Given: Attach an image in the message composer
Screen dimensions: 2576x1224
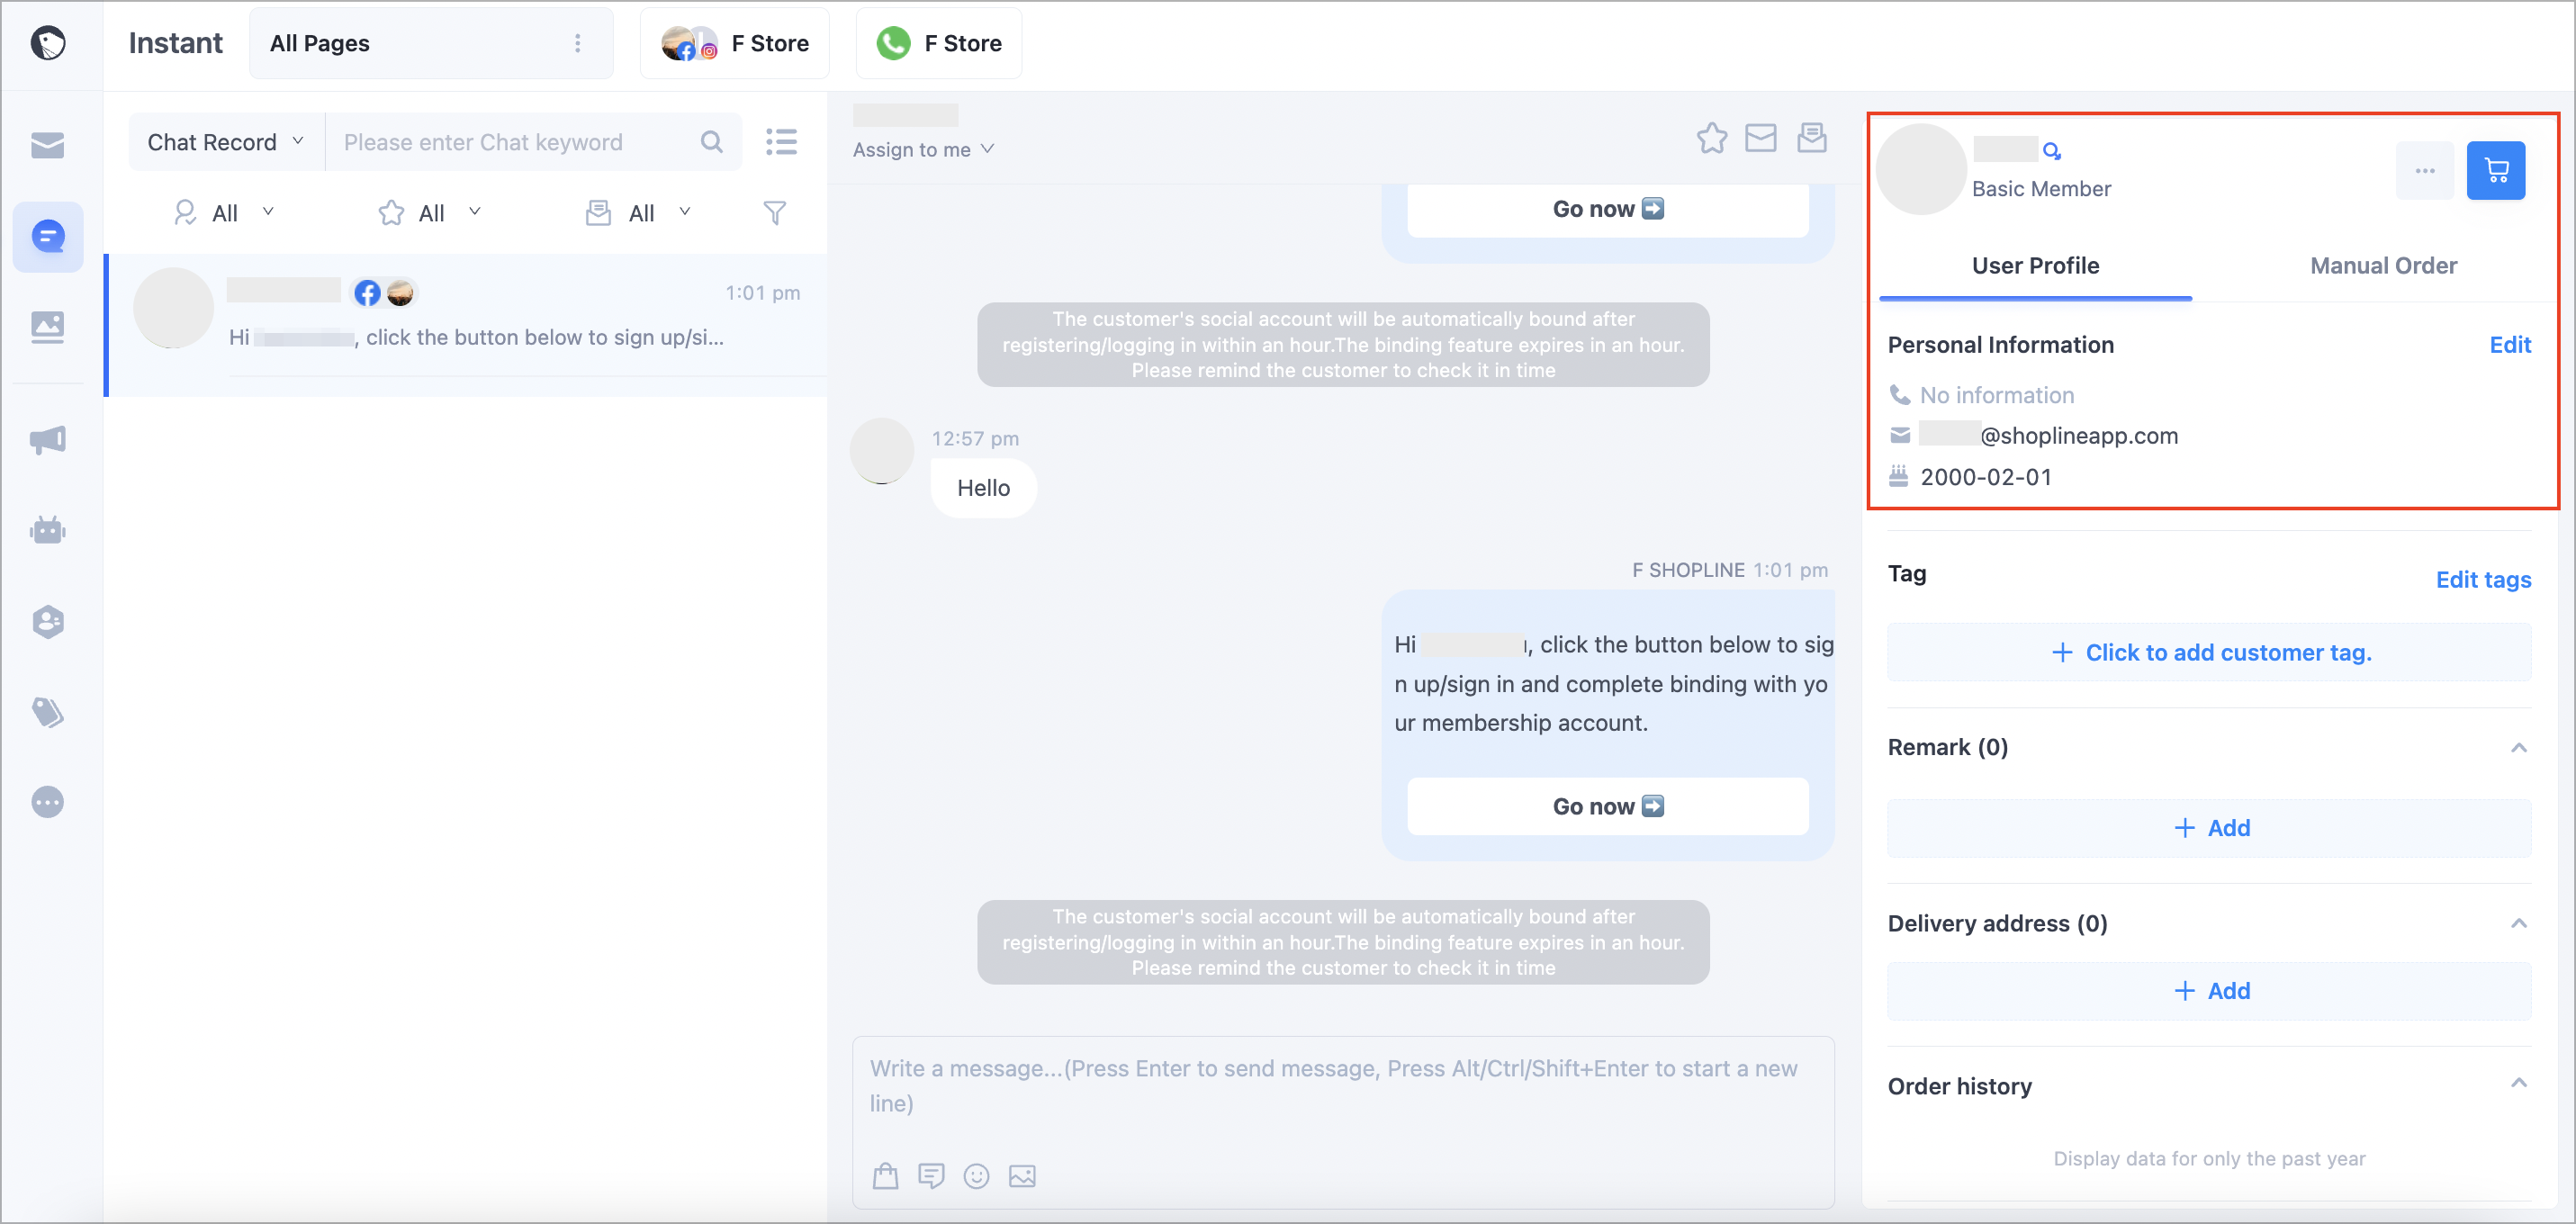Looking at the screenshot, I should tap(1022, 1176).
